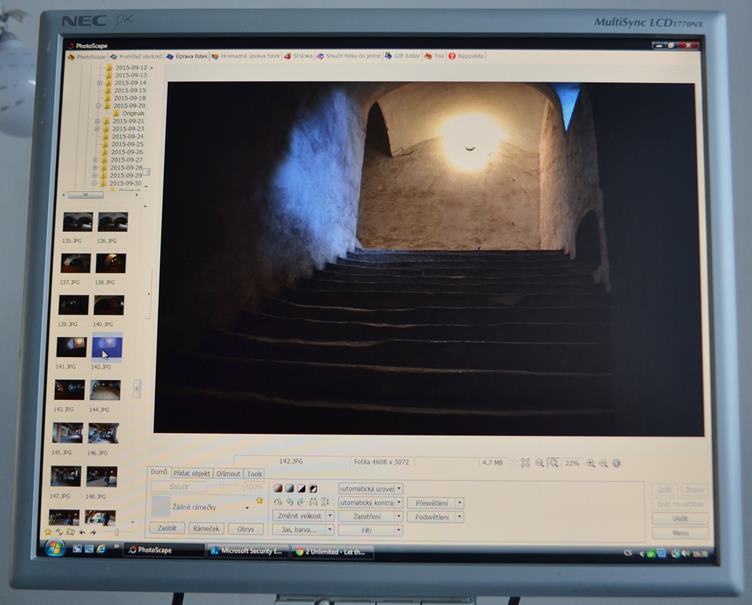Open the 'GIF Editor' tab
752x605 pixels.
pyautogui.click(x=402, y=56)
